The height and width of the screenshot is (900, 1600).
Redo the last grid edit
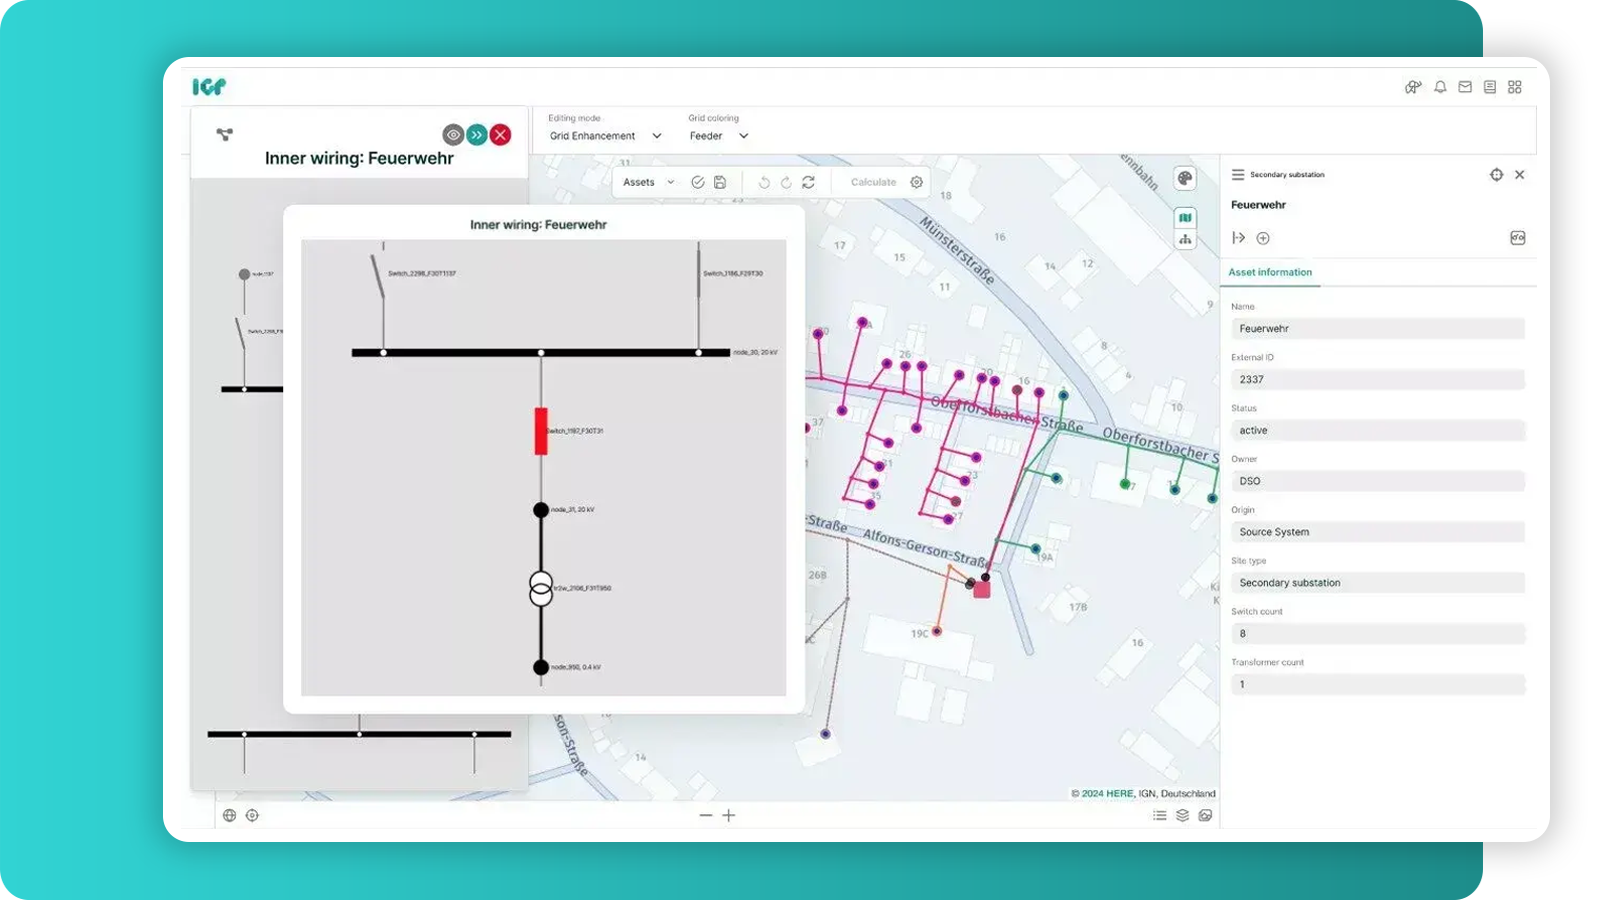786,182
